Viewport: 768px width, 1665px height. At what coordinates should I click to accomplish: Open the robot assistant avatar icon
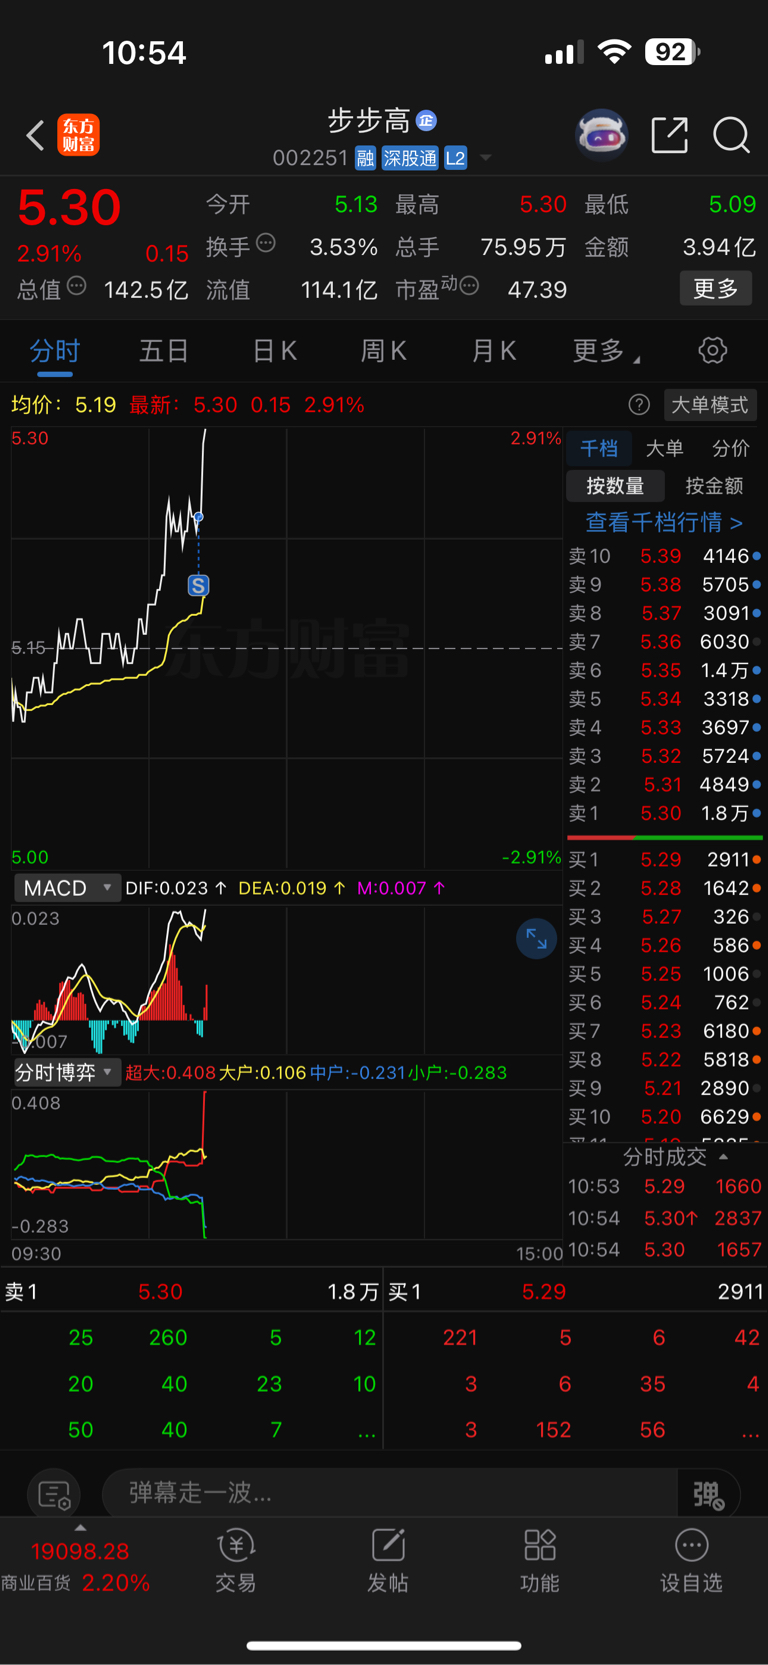601,134
